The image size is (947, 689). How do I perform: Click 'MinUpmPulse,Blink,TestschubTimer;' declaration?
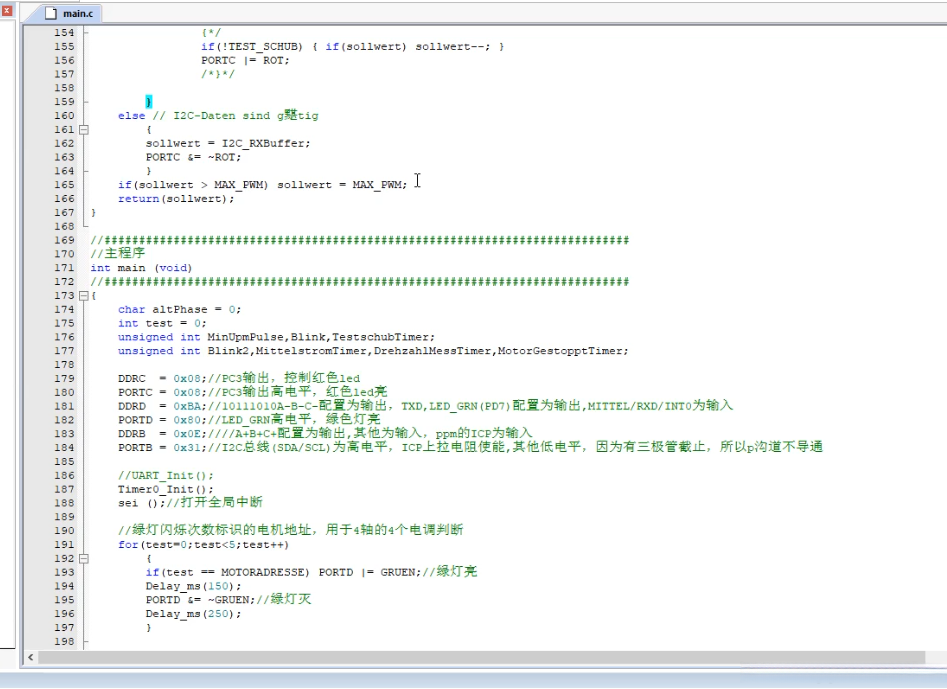tap(321, 337)
